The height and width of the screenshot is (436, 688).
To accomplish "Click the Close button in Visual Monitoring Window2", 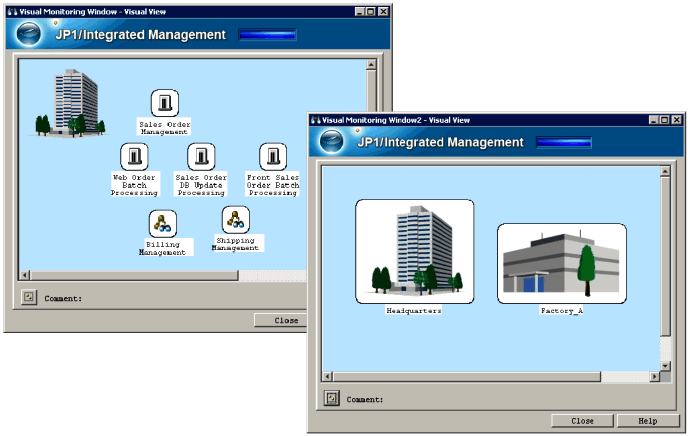I will pyautogui.click(x=582, y=421).
